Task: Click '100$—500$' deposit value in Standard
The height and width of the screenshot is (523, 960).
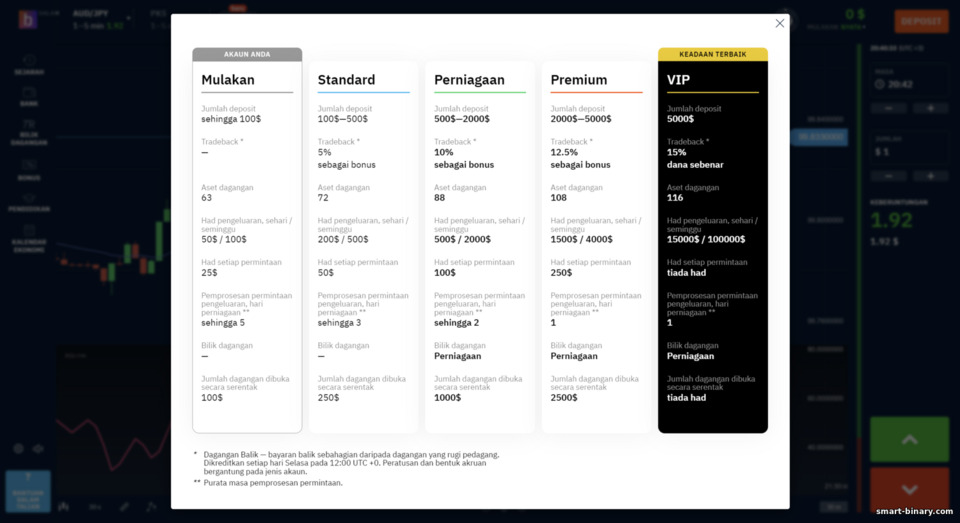Action: pyautogui.click(x=343, y=119)
